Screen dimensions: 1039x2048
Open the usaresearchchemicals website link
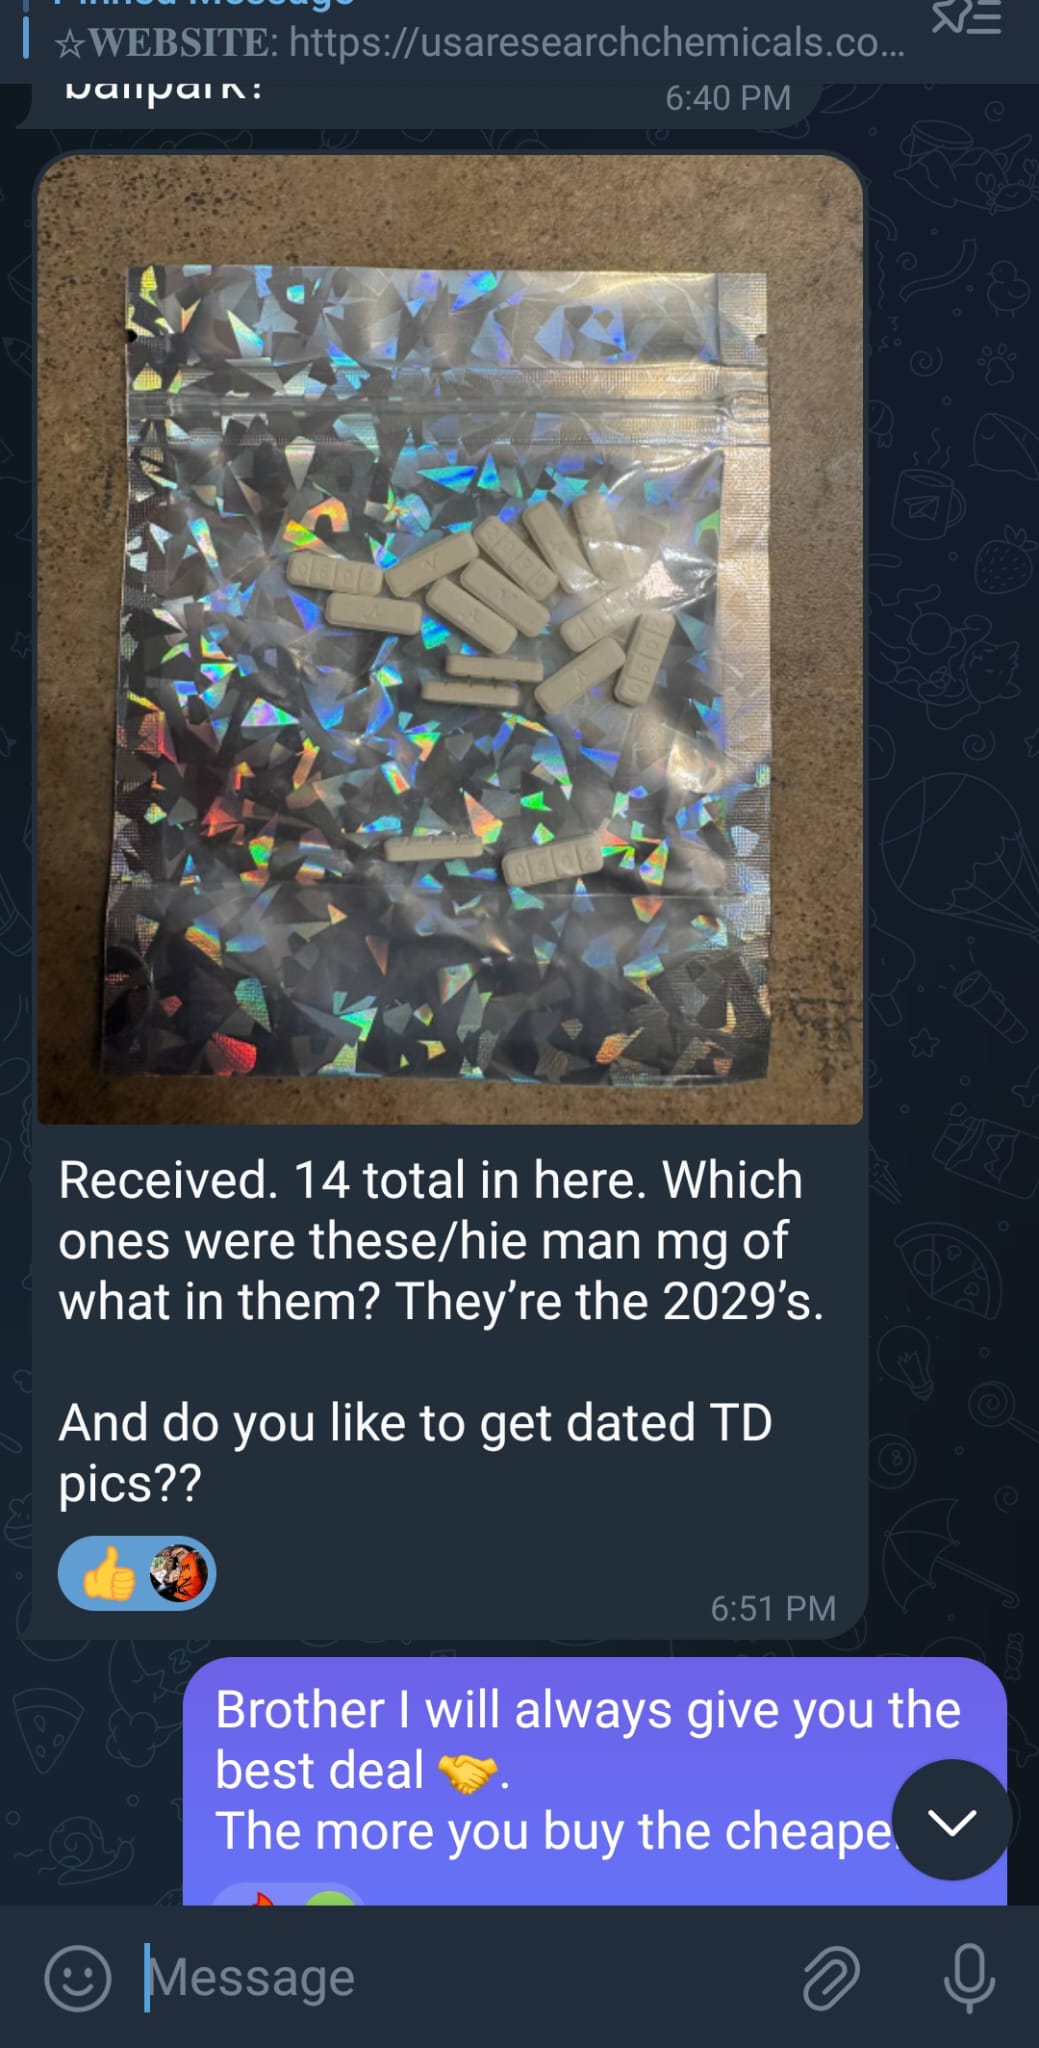pos(597,43)
